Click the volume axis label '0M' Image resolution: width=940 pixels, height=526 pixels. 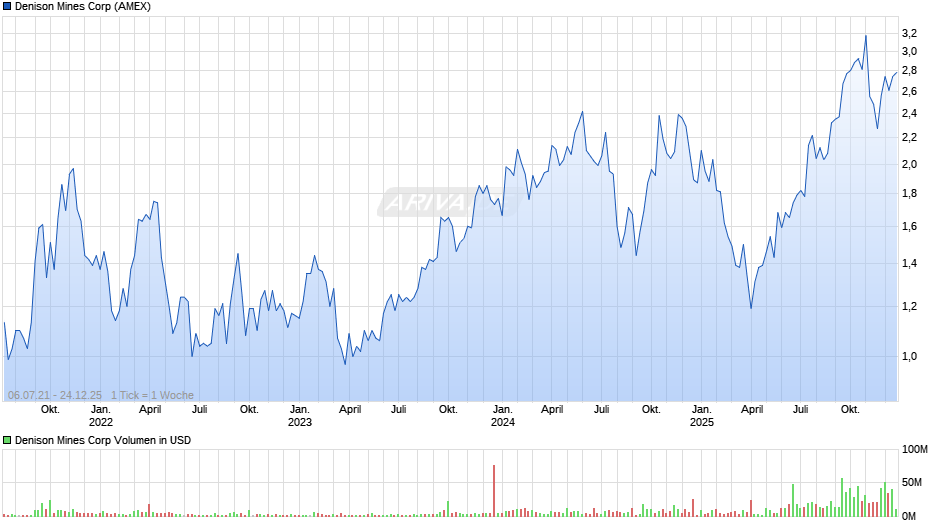tap(909, 516)
